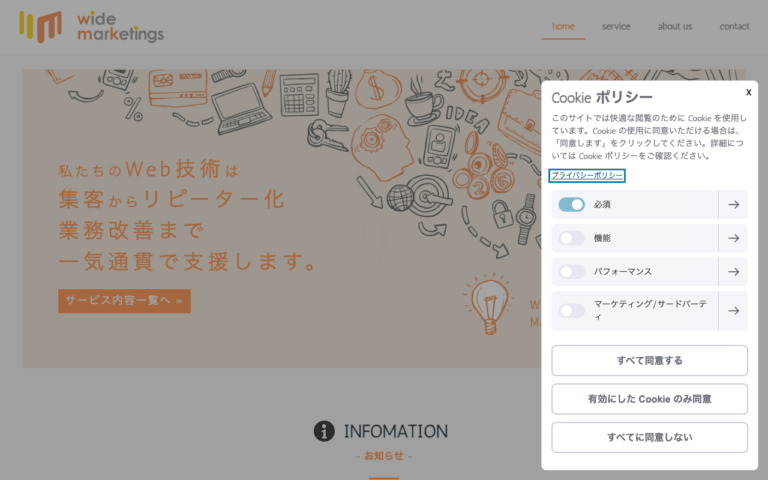
Task: Toggle the 必須 cookie switch
Action: click(x=572, y=204)
